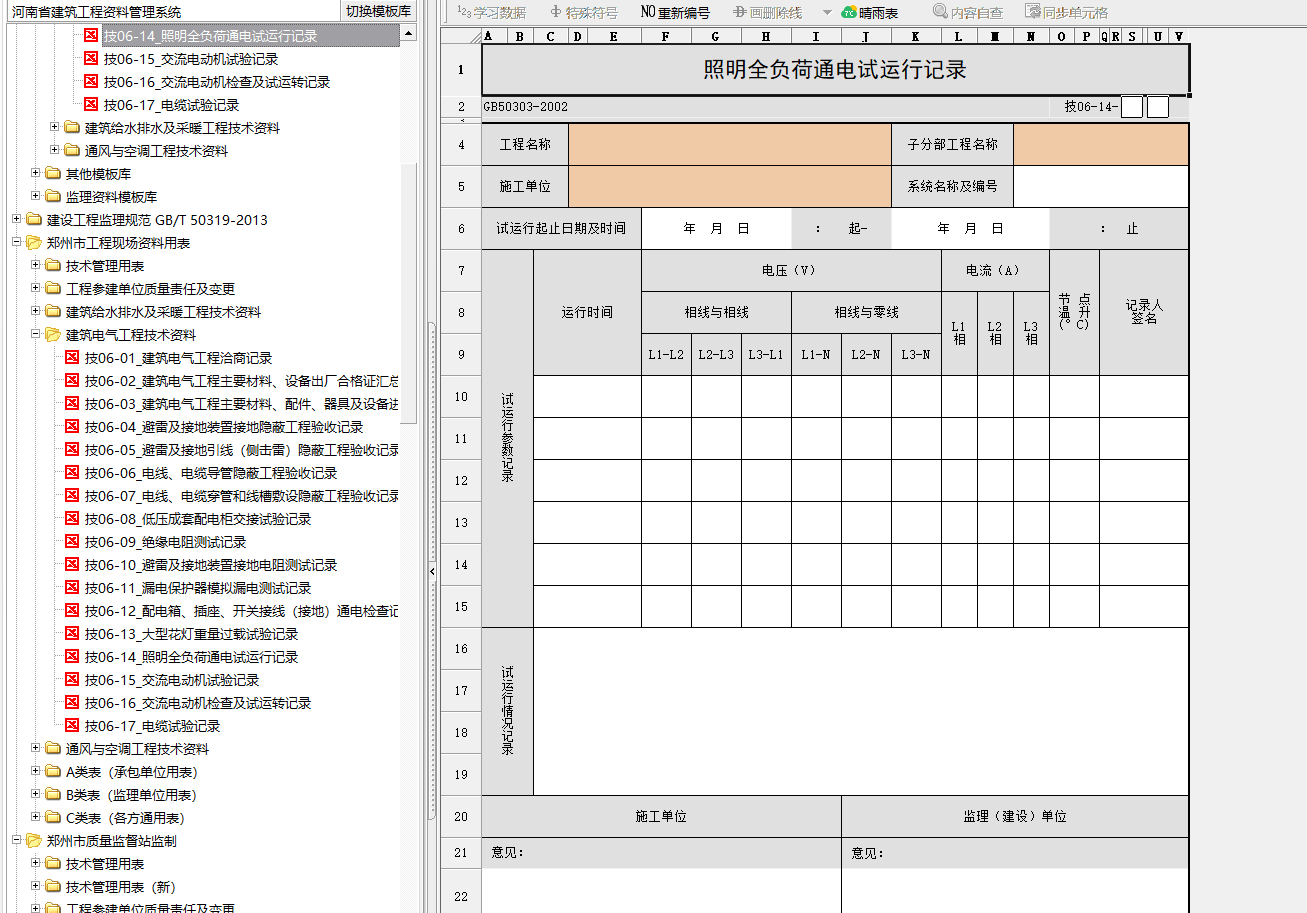This screenshot has height=913, width=1307.
Task: Click the file icon of 技06-05 避雷及接地引线 entry
Action: (x=72, y=450)
